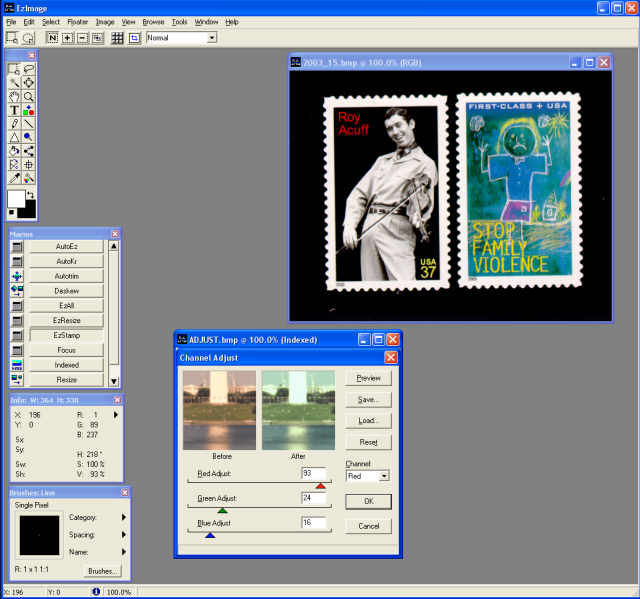Swap foreground and background colors
The width and height of the screenshot is (640, 599).
coord(31,195)
